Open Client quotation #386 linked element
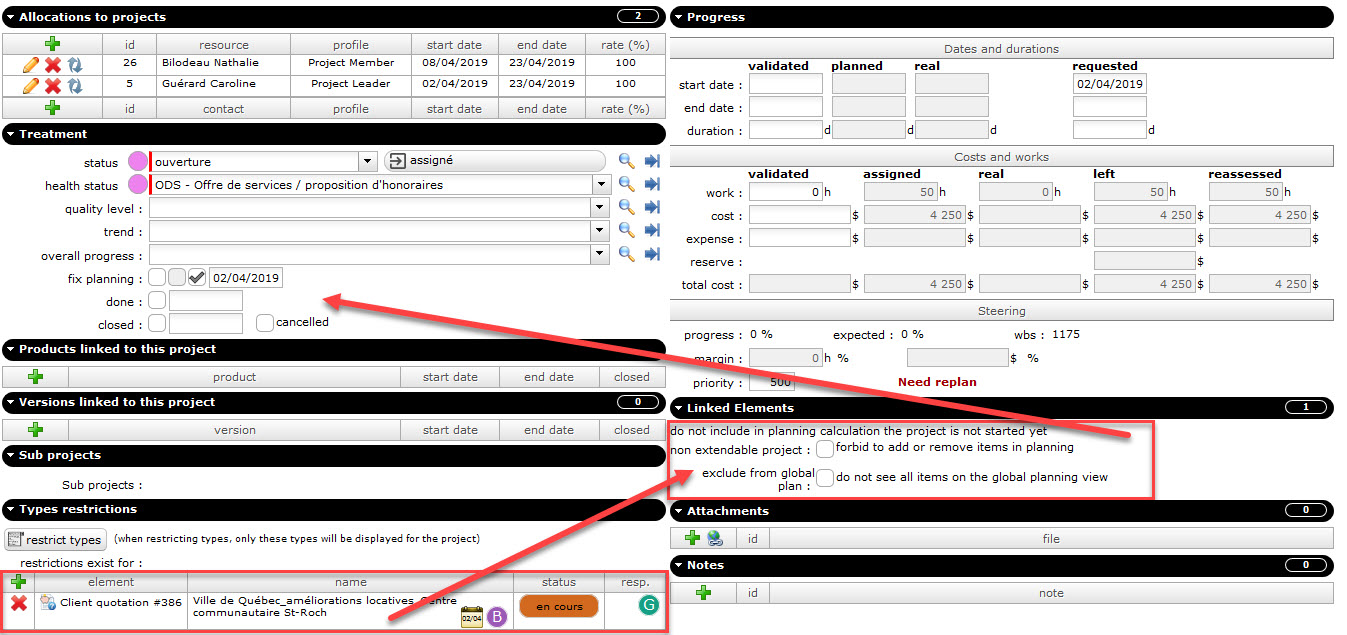The width and height of the screenshot is (1347, 635). point(121,603)
